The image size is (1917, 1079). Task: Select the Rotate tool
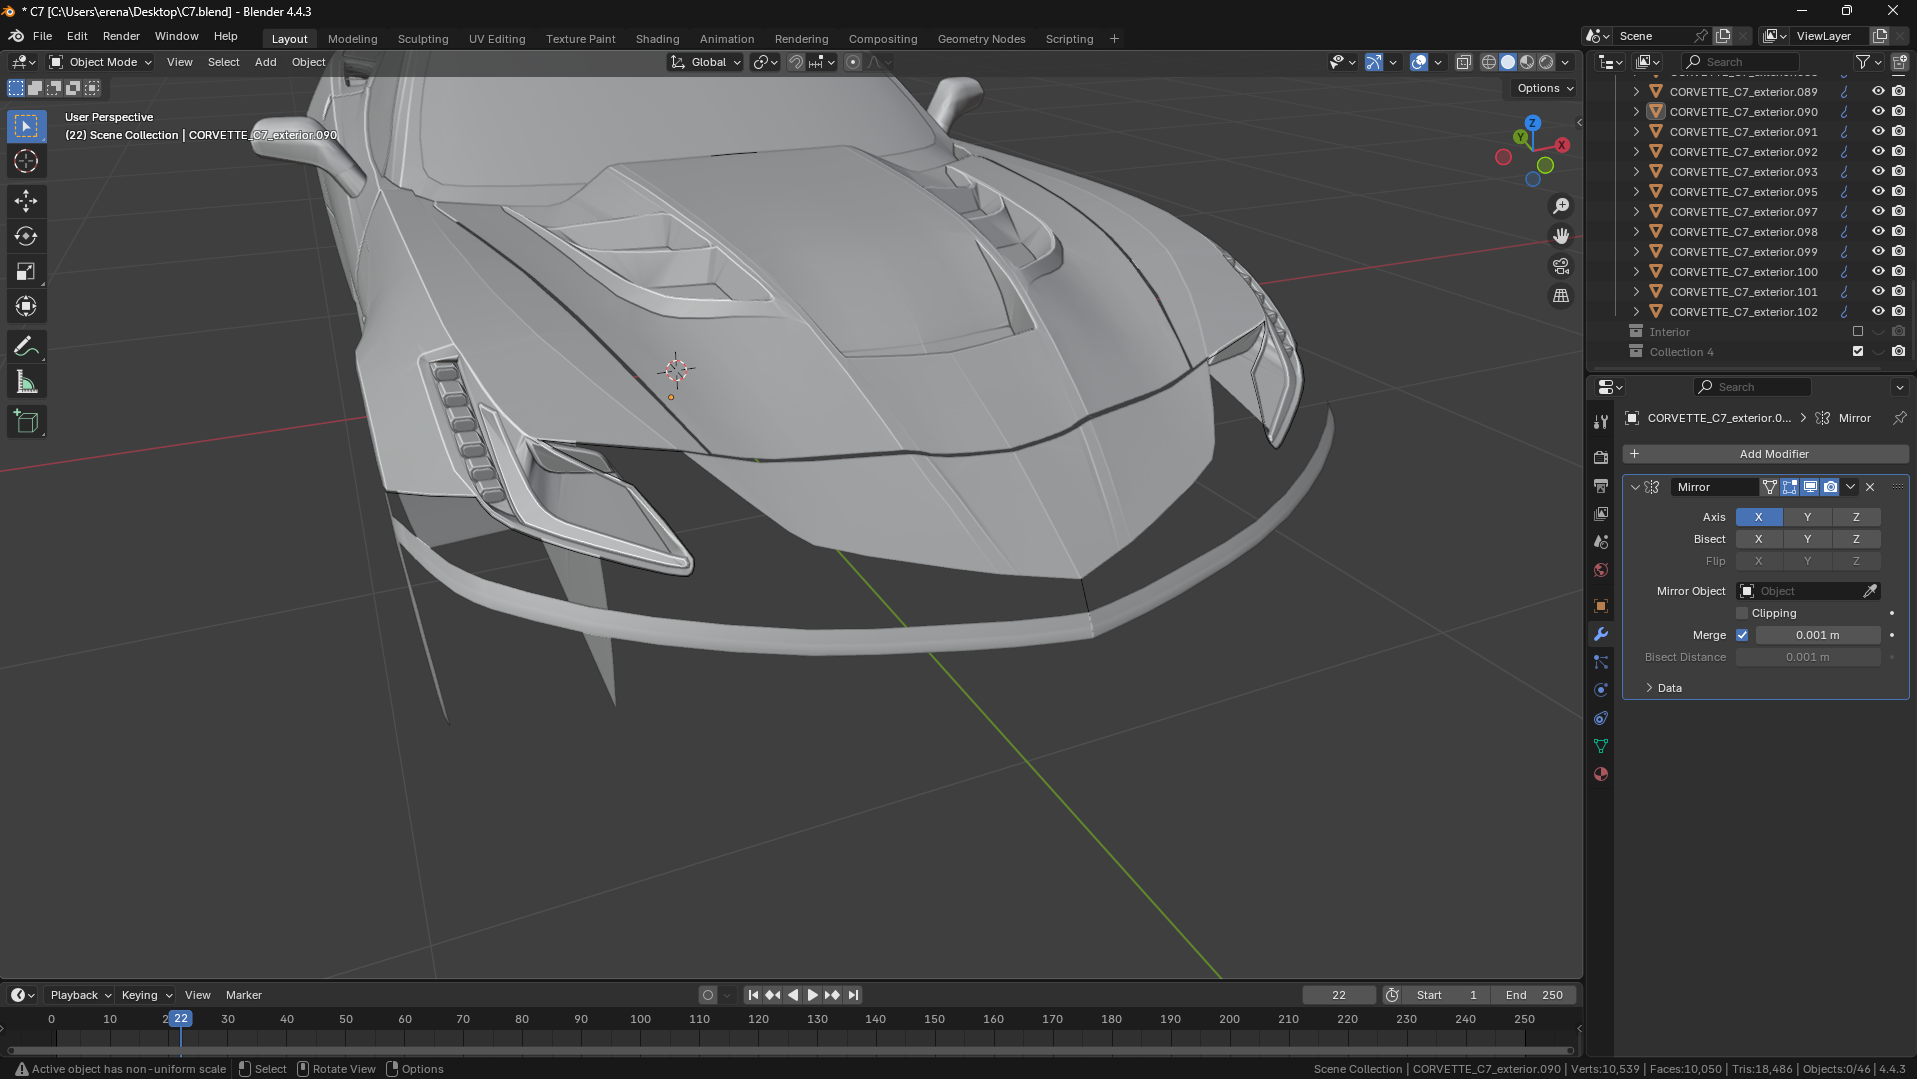(26, 237)
